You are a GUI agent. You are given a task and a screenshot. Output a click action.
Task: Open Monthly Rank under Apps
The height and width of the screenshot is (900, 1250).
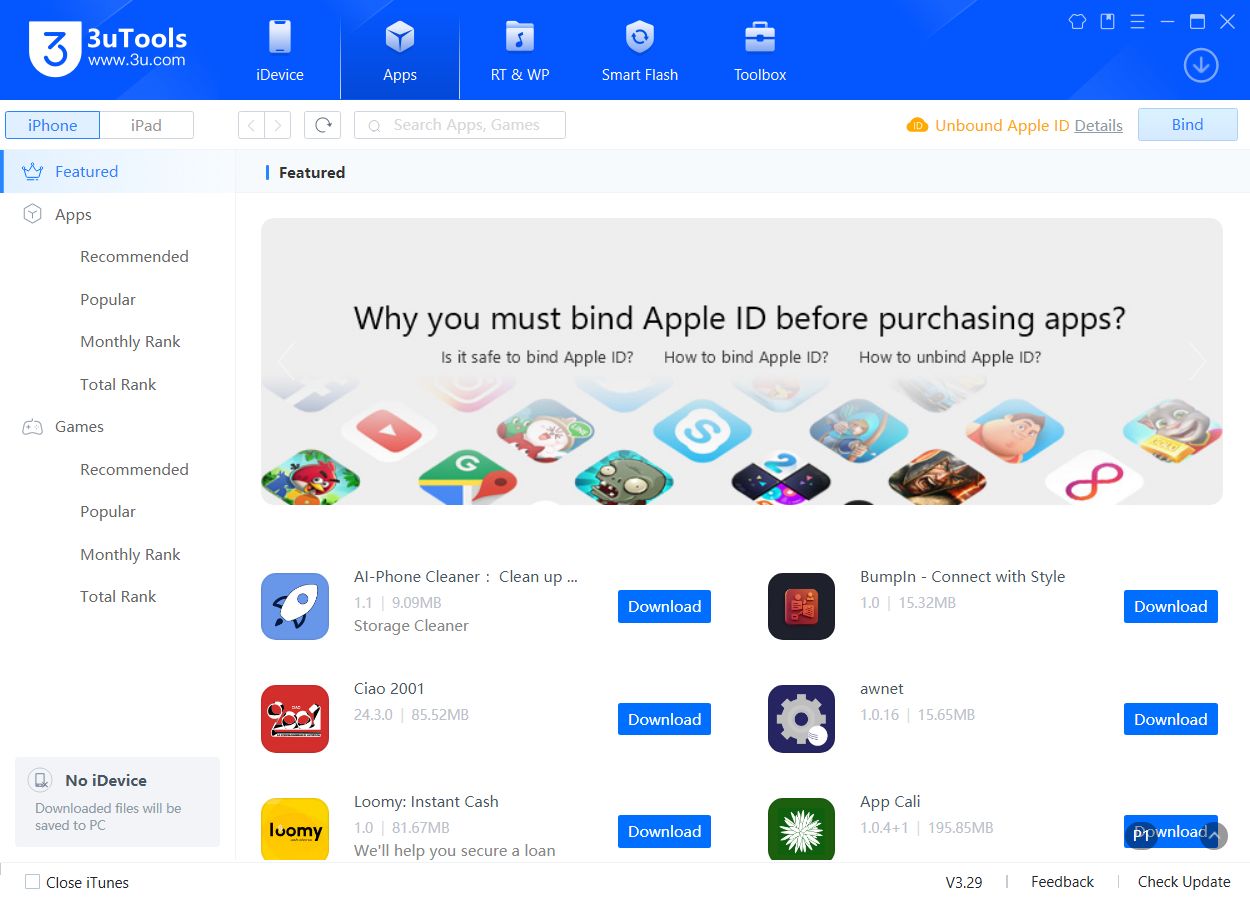(x=130, y=342)
